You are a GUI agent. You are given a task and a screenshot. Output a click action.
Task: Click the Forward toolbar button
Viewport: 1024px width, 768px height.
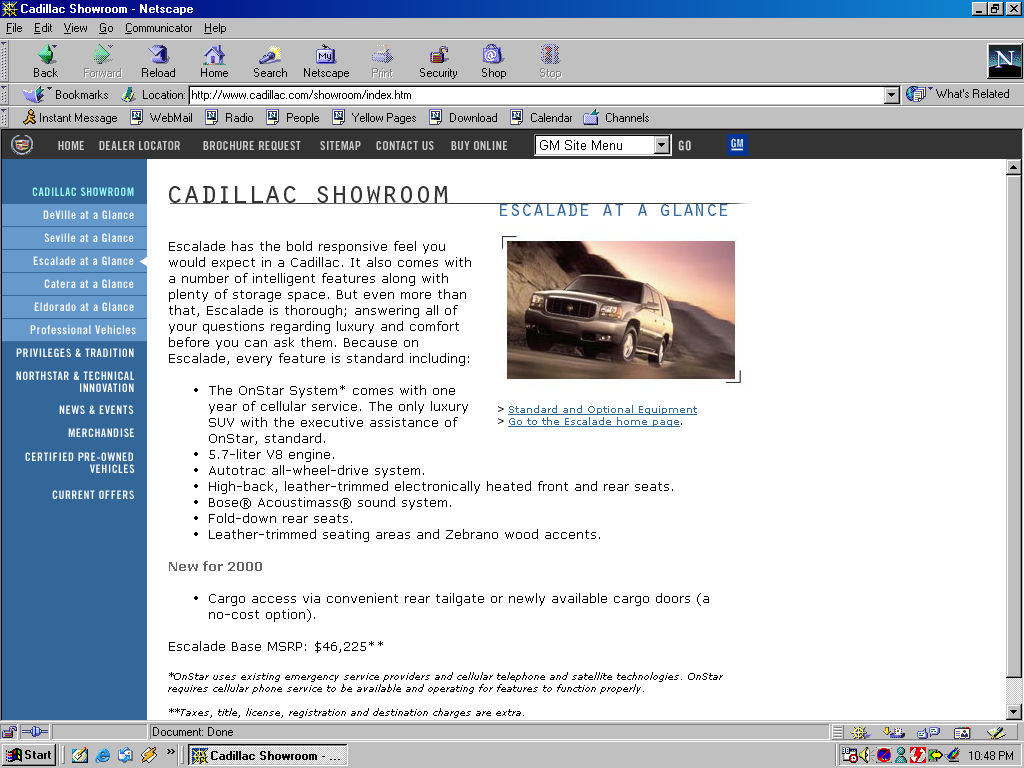click(x=103, y=61)
